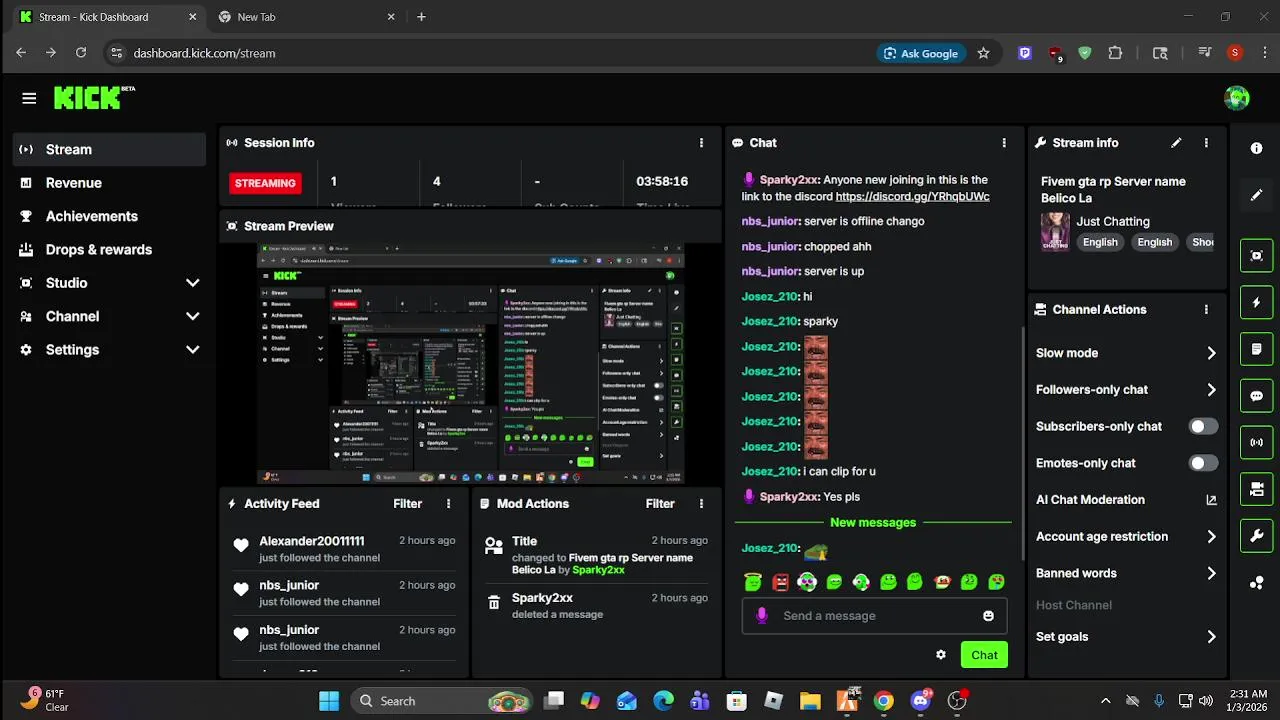
Task: Open Mod Actions three-dot menu
Action: pos(701,504)
